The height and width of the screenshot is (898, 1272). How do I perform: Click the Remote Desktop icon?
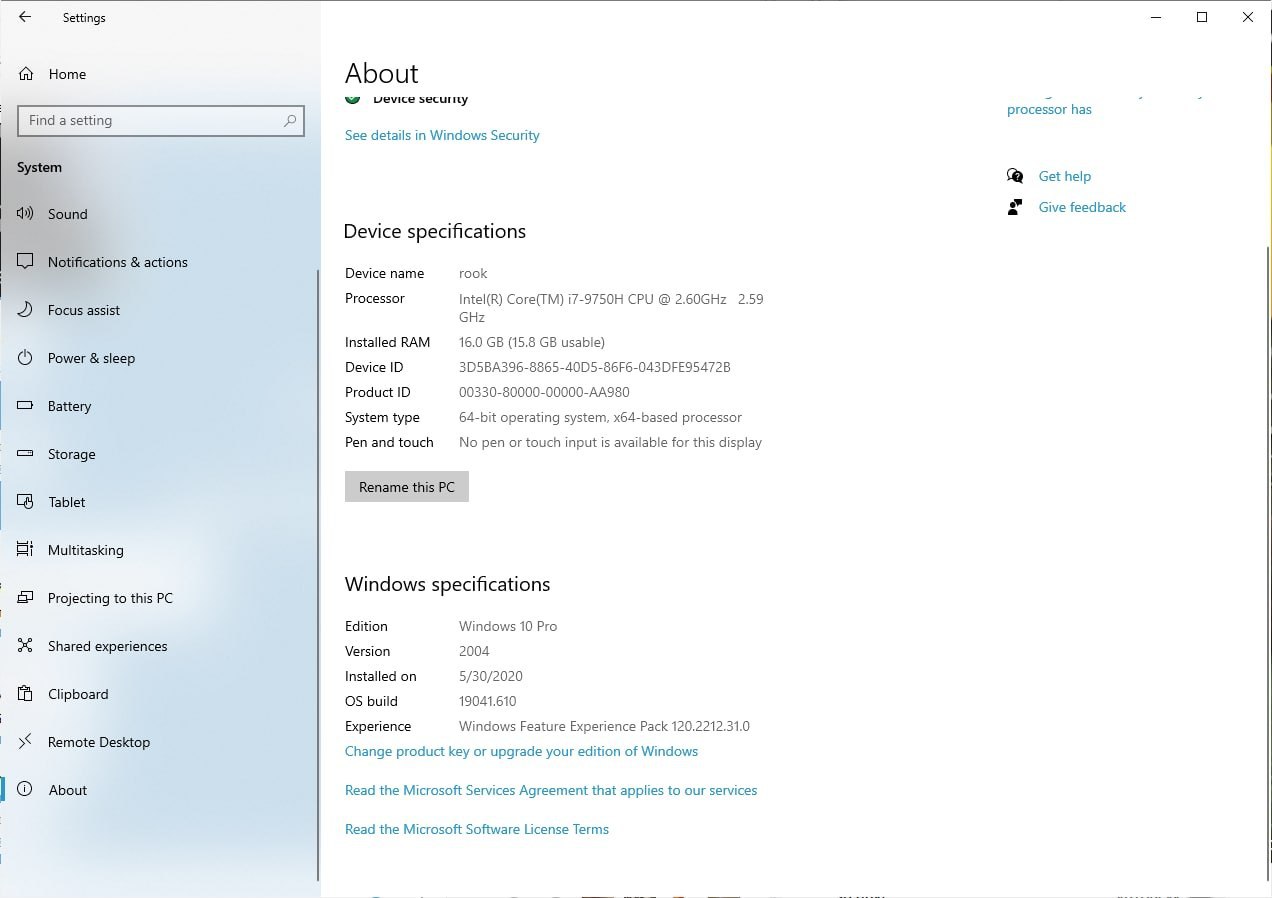(x=26, y=742)
